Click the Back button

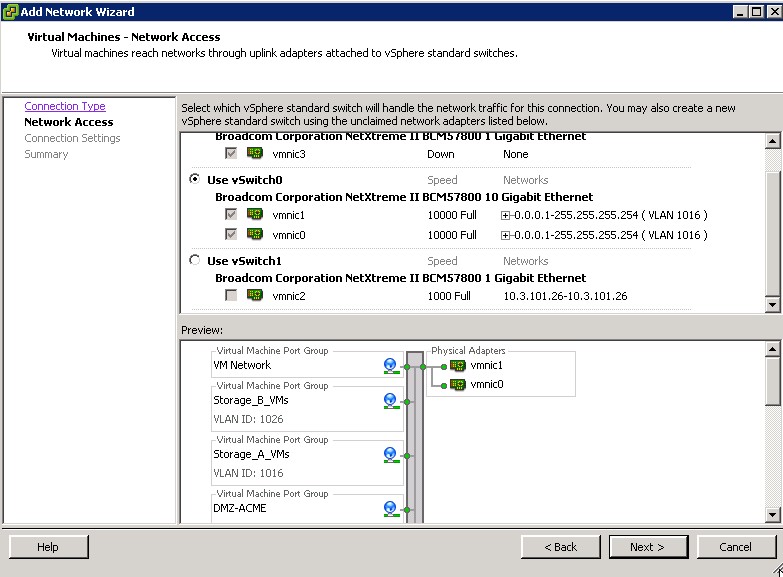click(x=561, y=547)
